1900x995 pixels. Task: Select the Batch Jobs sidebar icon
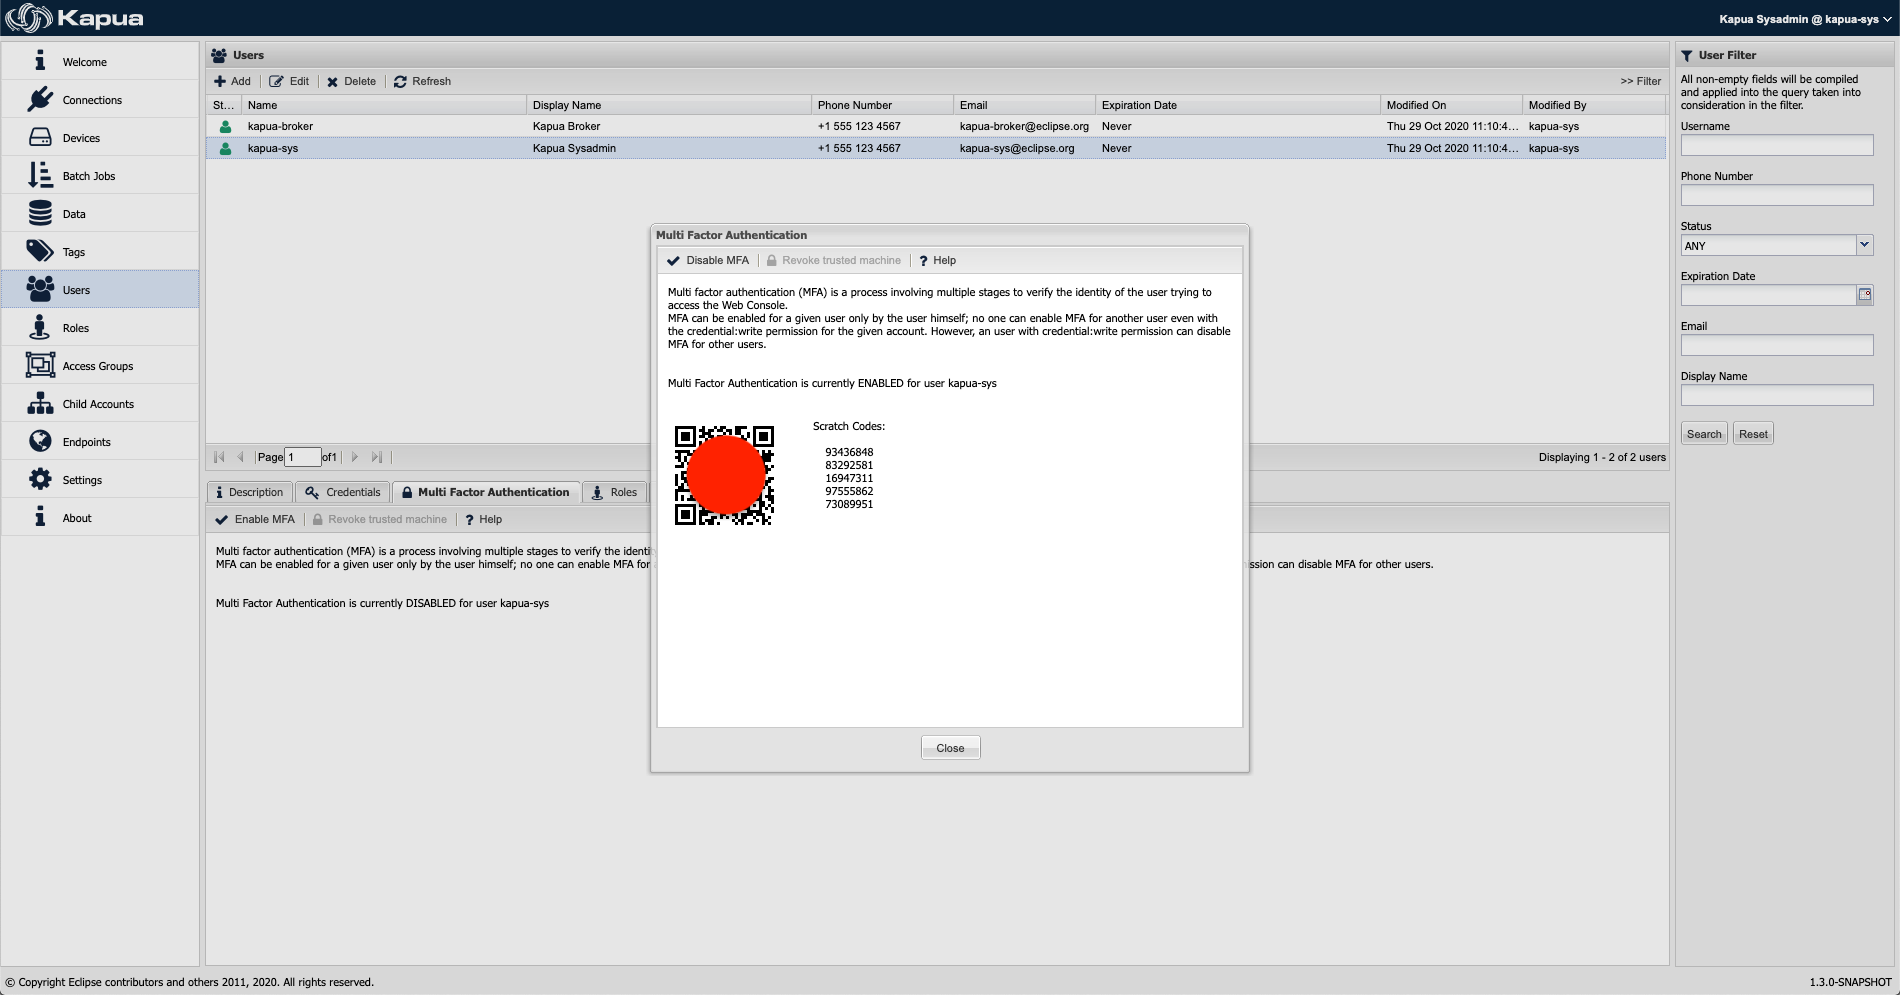(x=40, y=176)
